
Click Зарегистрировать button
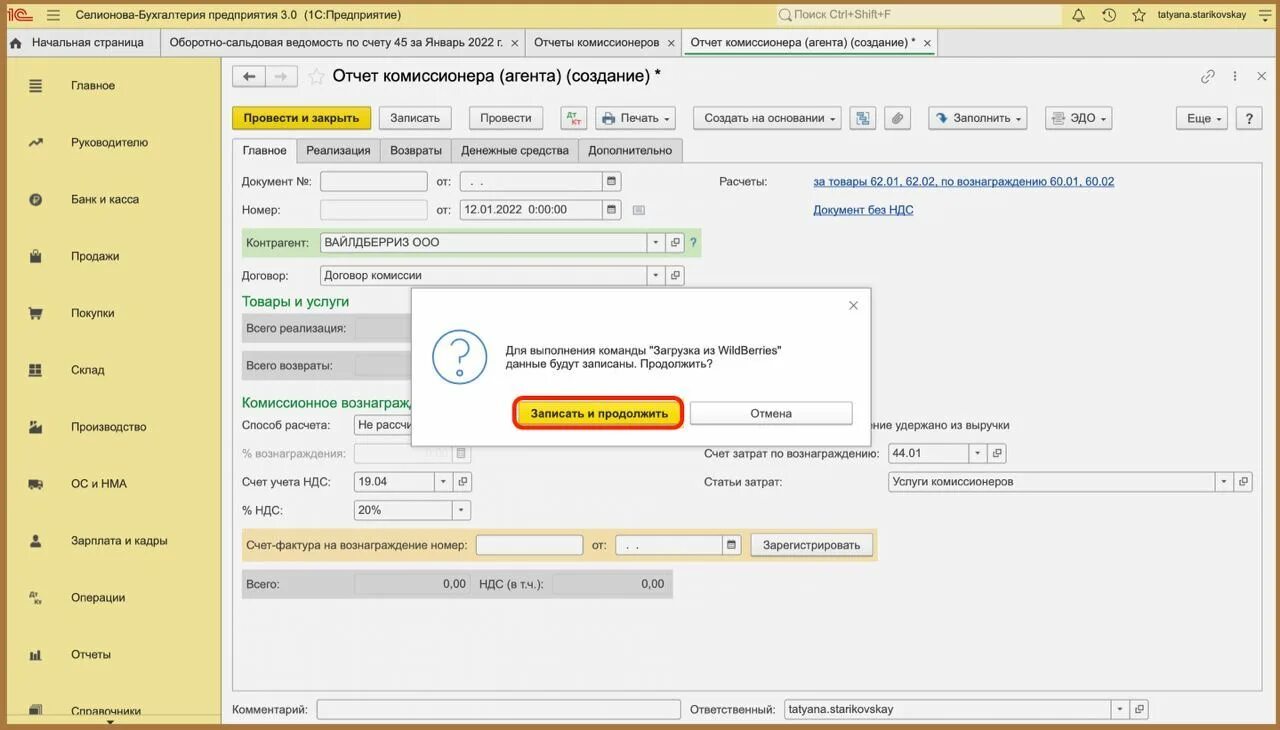(811, 545)
